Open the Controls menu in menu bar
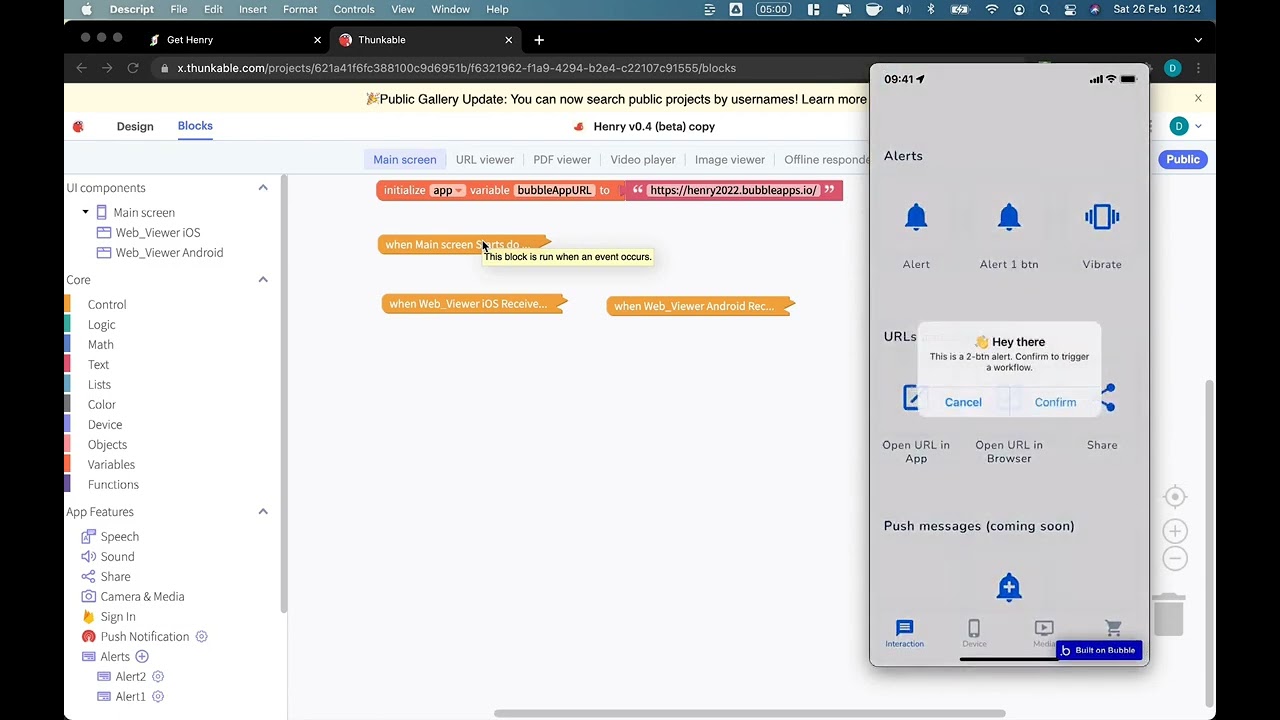This screenshot has height=720, width=1280. coord(354,9)
